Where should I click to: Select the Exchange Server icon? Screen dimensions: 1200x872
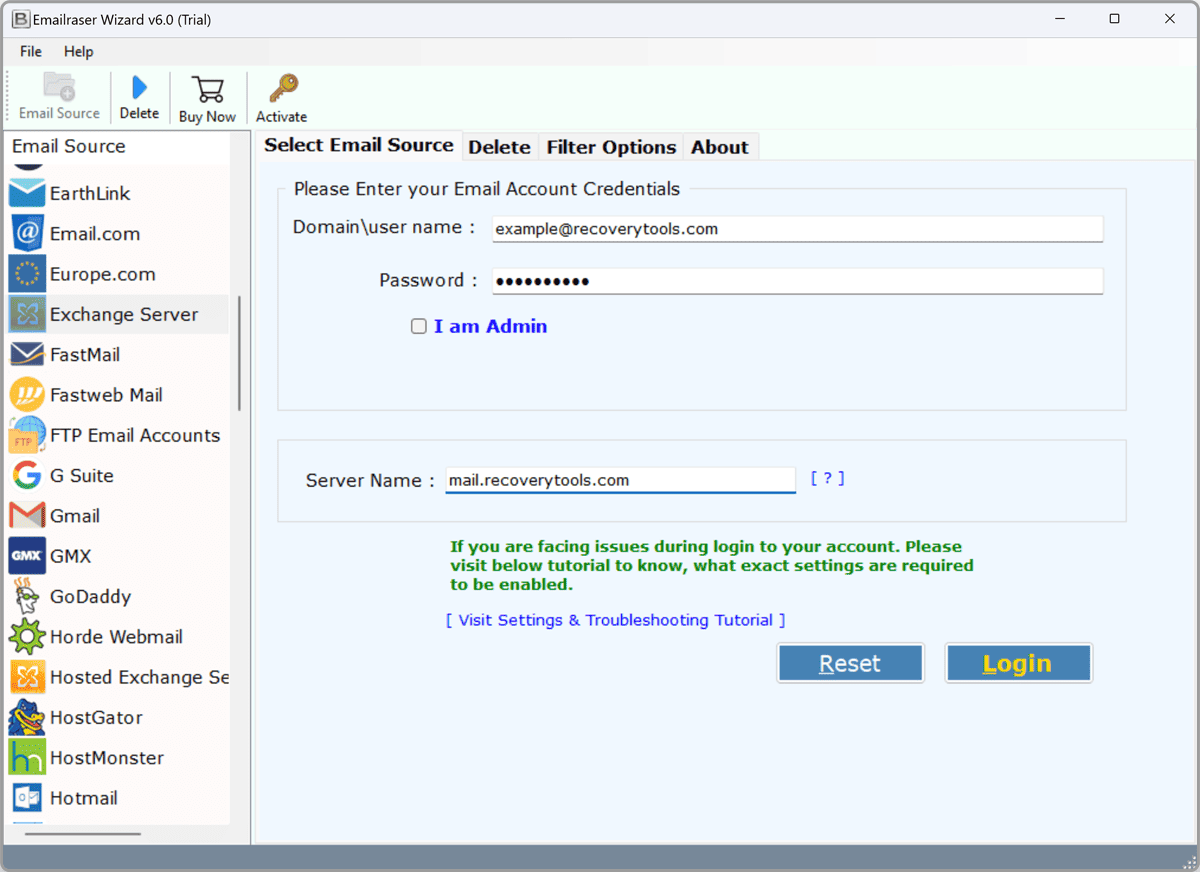(x=27, y=314)
